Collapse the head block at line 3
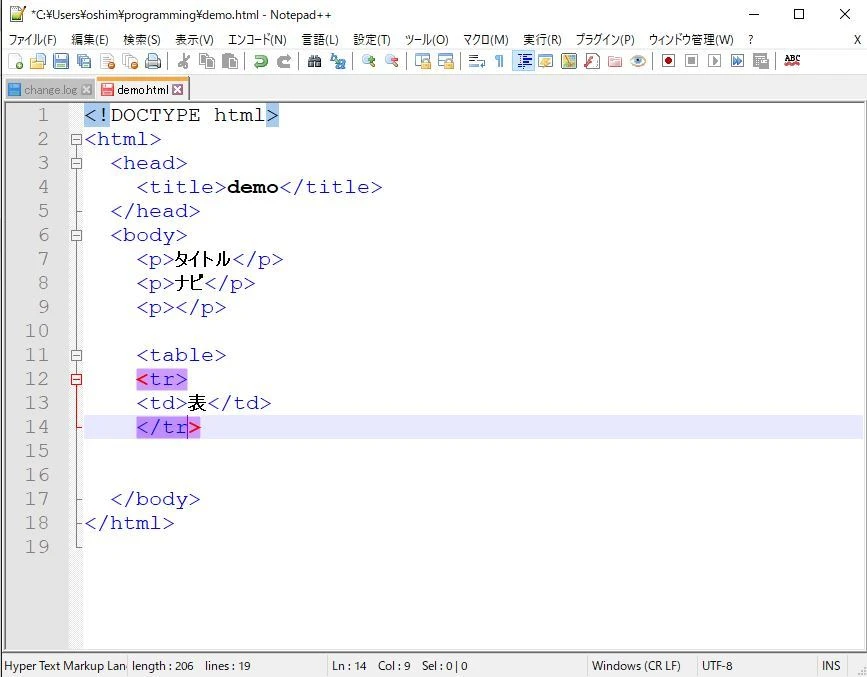 point(76,163)
